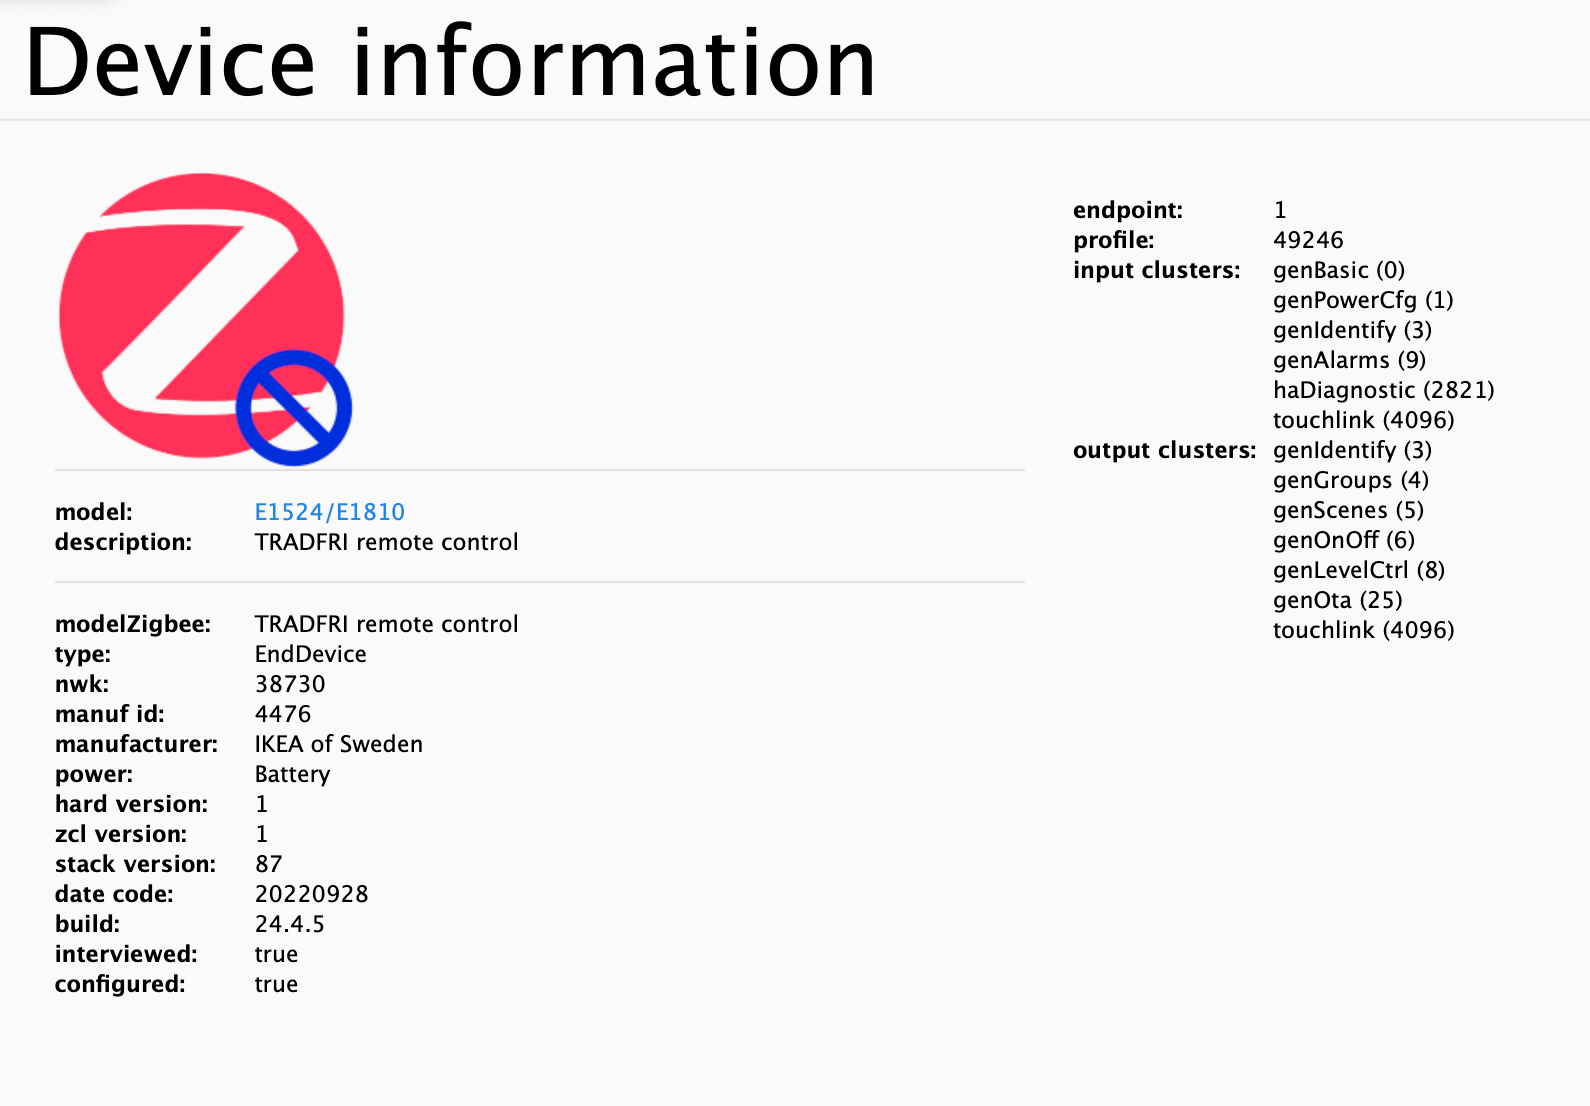The image size is (1590, 1106).
Task: Click the genPowerCfg (1) input cluster
Action: pos(1363,300)
